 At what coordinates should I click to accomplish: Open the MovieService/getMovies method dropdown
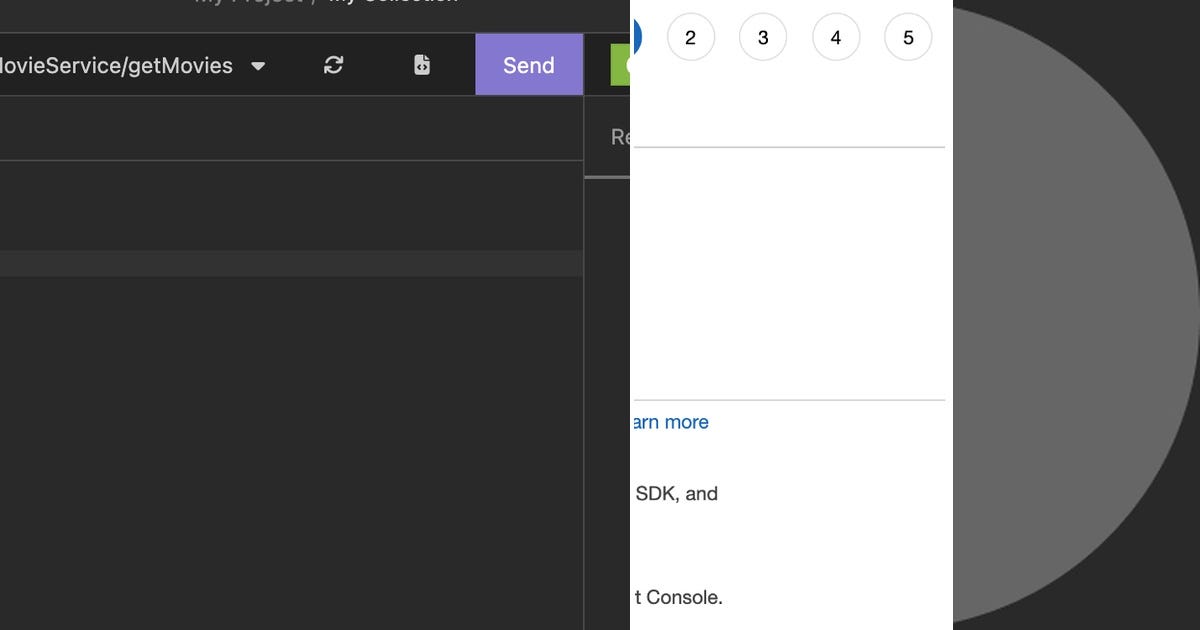point(130,65)
